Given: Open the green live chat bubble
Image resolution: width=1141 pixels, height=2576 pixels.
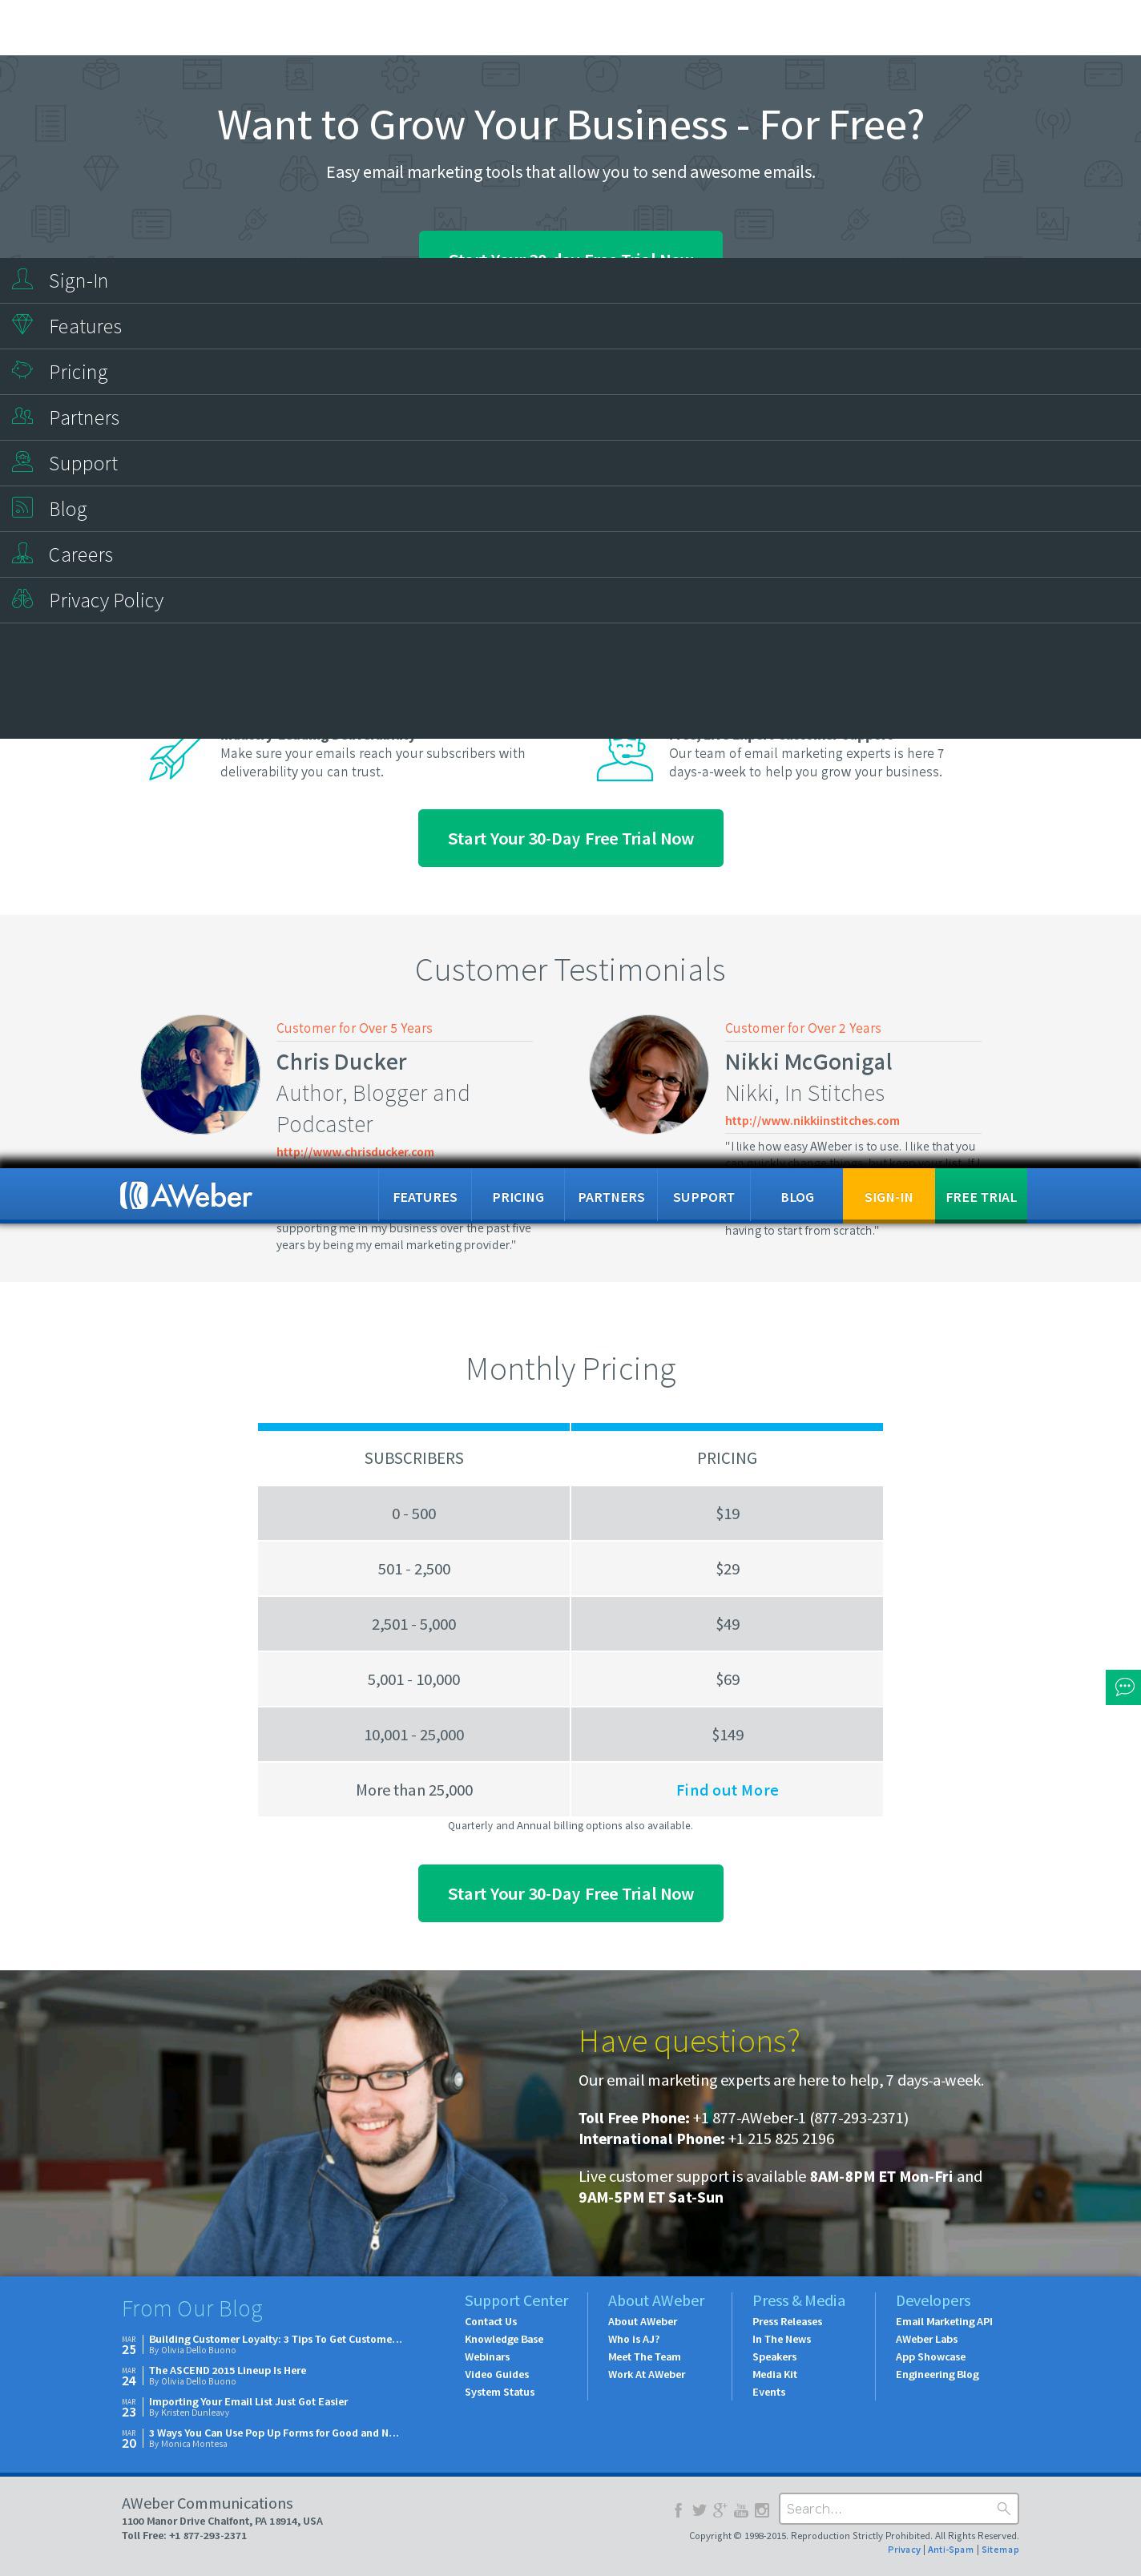Looking at the screenshot, I should 1123,1687.
